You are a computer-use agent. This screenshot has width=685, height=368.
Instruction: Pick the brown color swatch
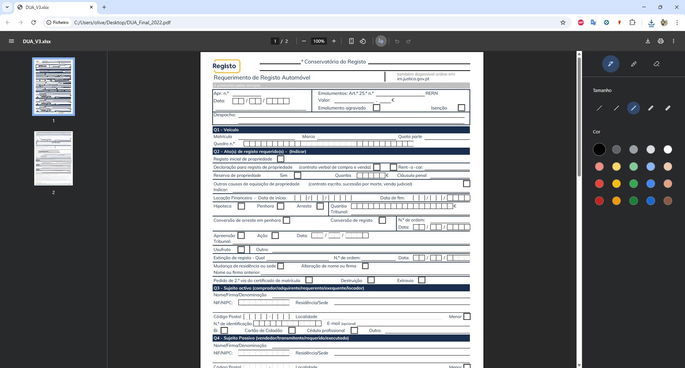click(668, 201)
